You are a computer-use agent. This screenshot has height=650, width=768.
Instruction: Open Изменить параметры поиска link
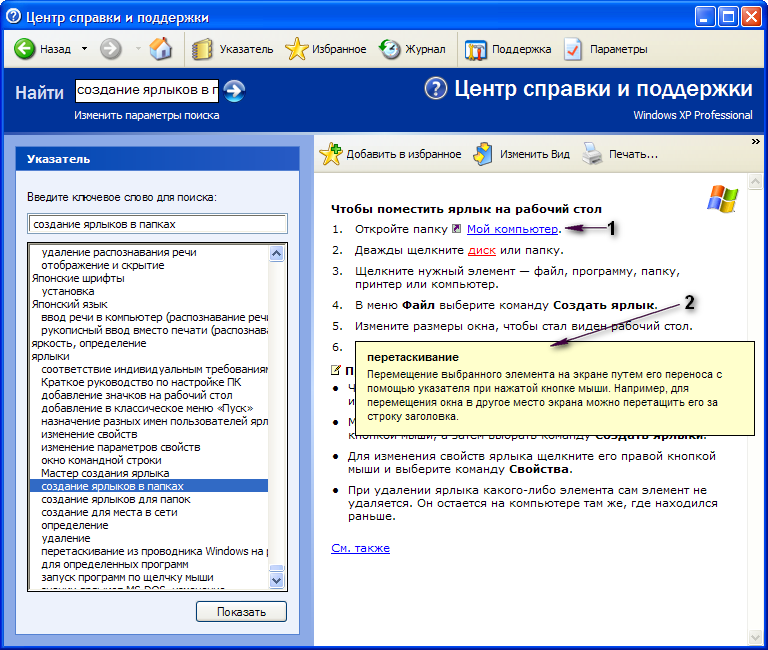(x=146, y=116)
